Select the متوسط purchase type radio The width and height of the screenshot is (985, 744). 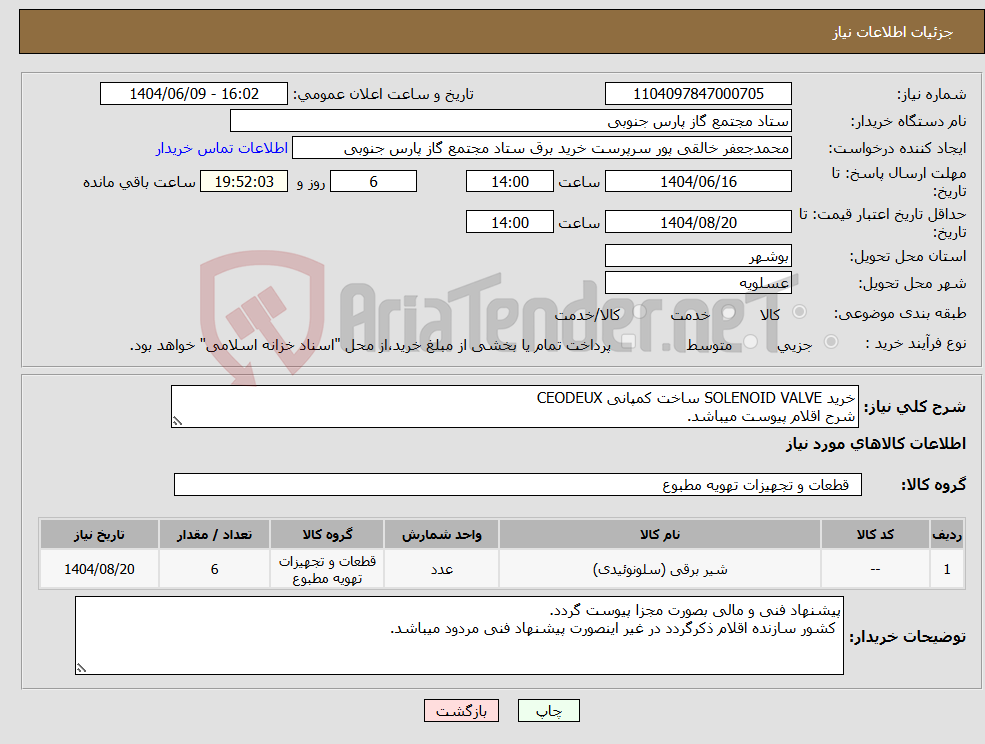point(750,342)
